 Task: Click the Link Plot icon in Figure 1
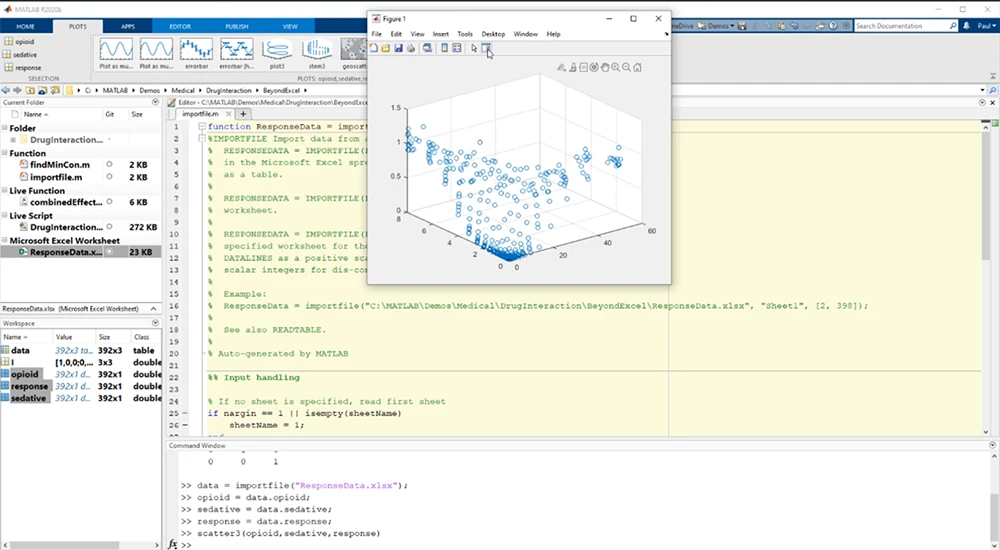pyautogui.click(x=427, y=48)
